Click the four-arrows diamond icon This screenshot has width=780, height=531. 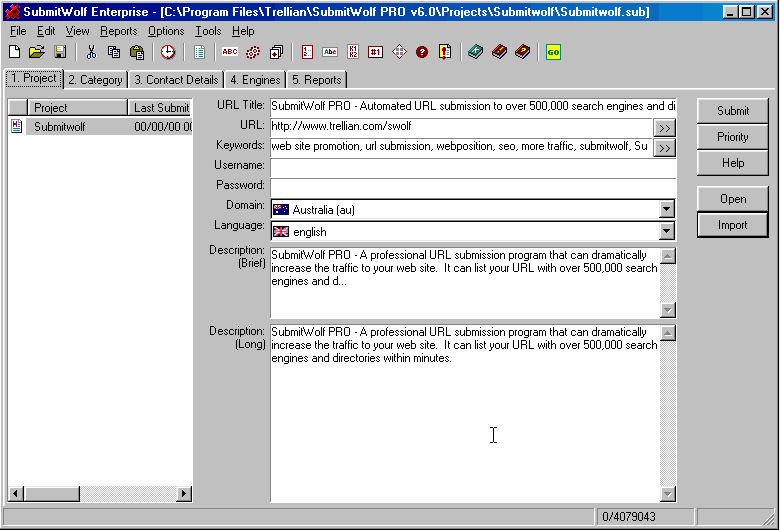click(x=399, y=52)
